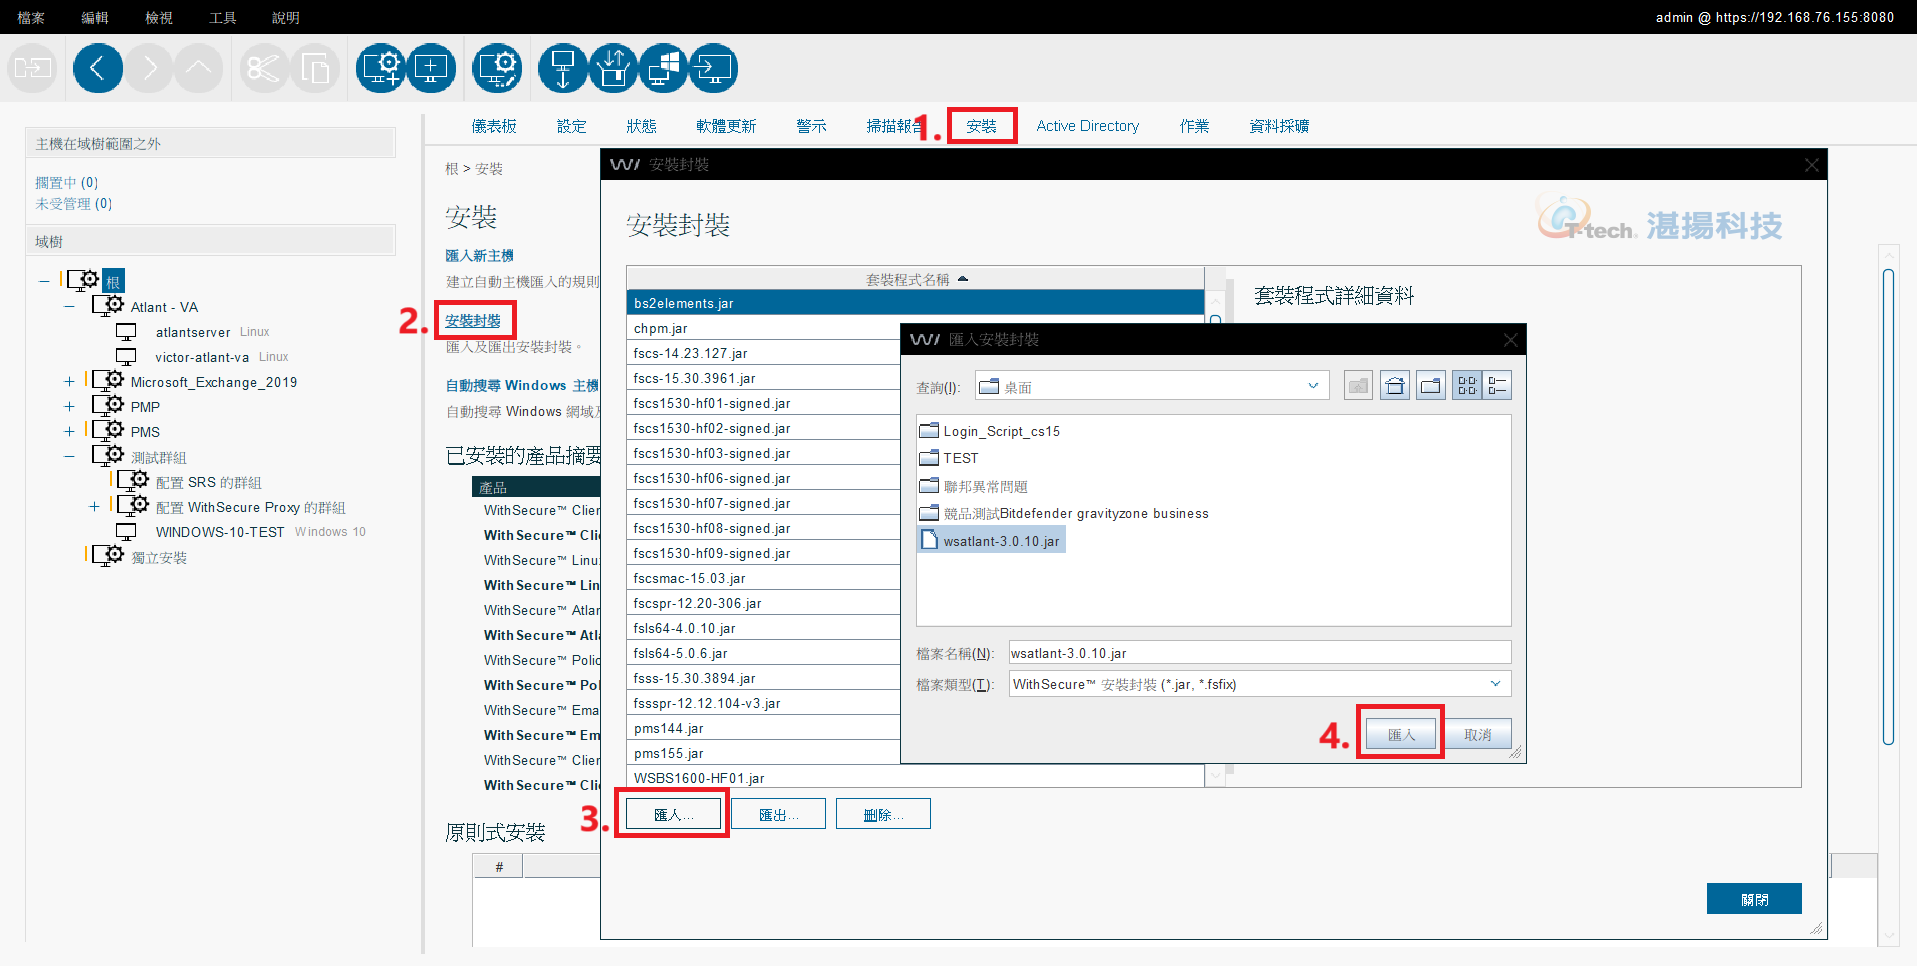Viewport: 1917px width, 966px height.
Task: Expand 配置 WithSecure Proxy 的群組 node
Action: coord(94,507)
